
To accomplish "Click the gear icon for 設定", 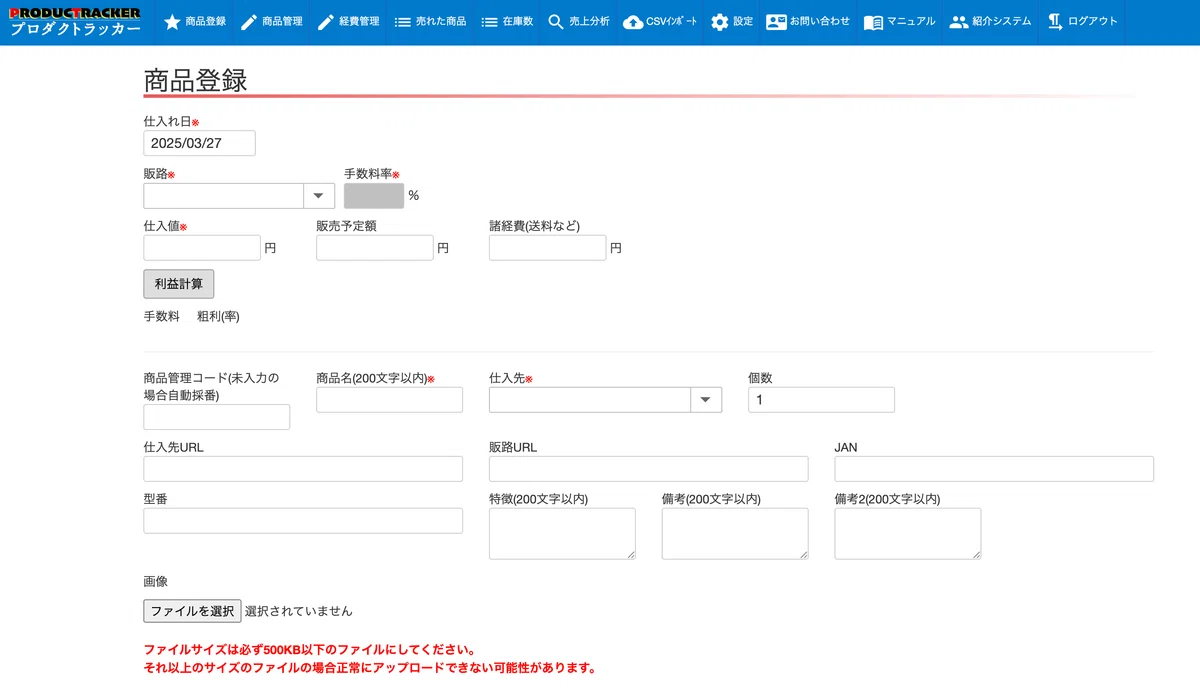I will click(720, 22).
